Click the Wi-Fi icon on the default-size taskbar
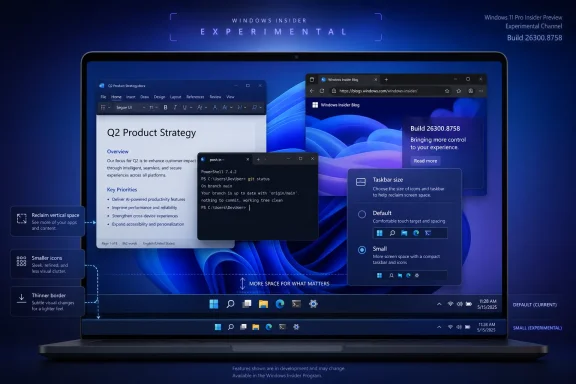Screen dimensions: 576x384 click(x=450, y=304)
